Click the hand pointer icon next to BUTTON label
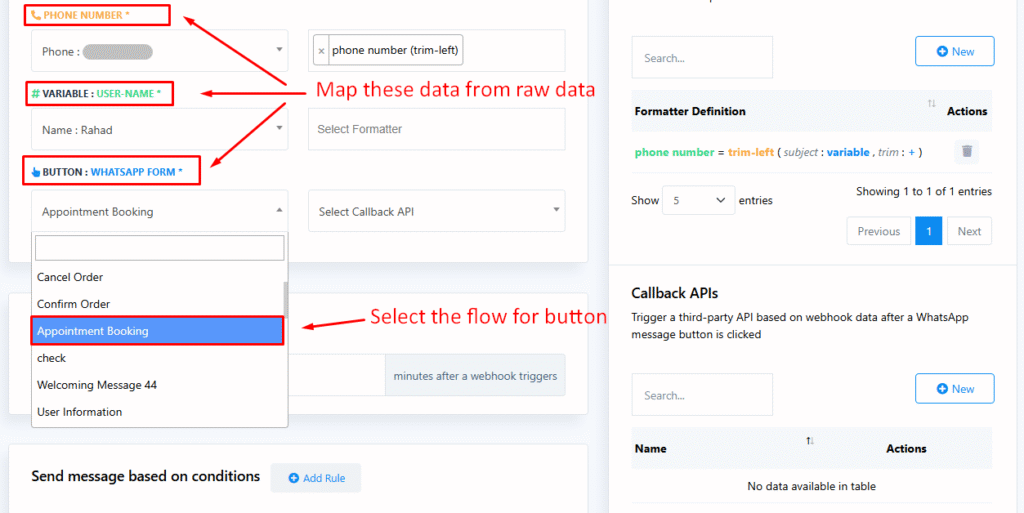 click(x=36, y=172)
